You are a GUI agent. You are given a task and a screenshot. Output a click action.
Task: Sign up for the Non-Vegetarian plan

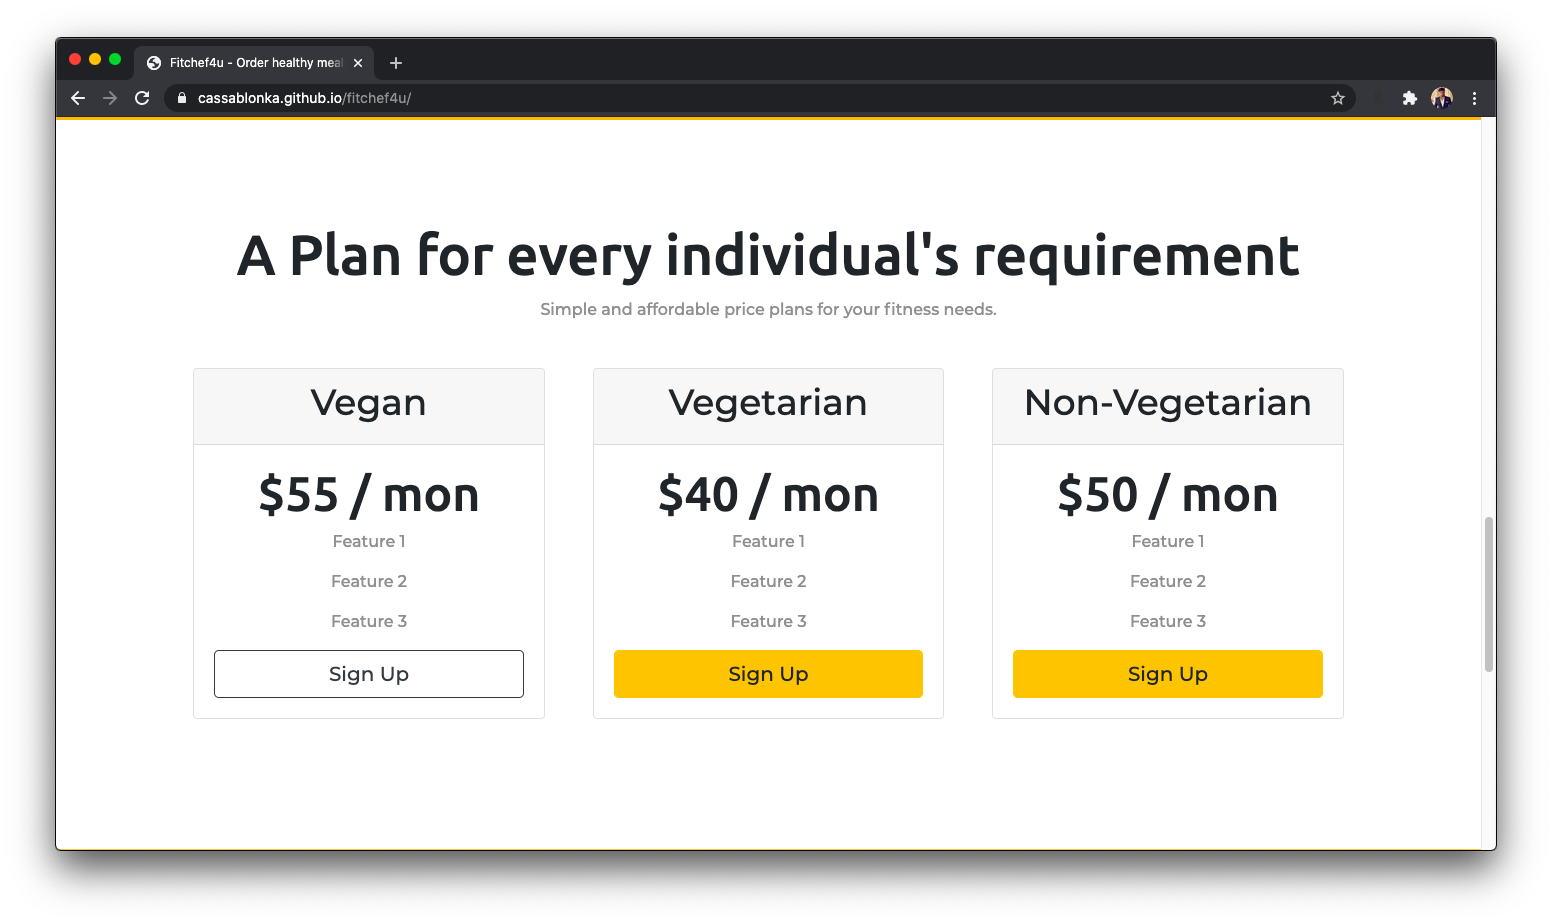point(1168,674)
